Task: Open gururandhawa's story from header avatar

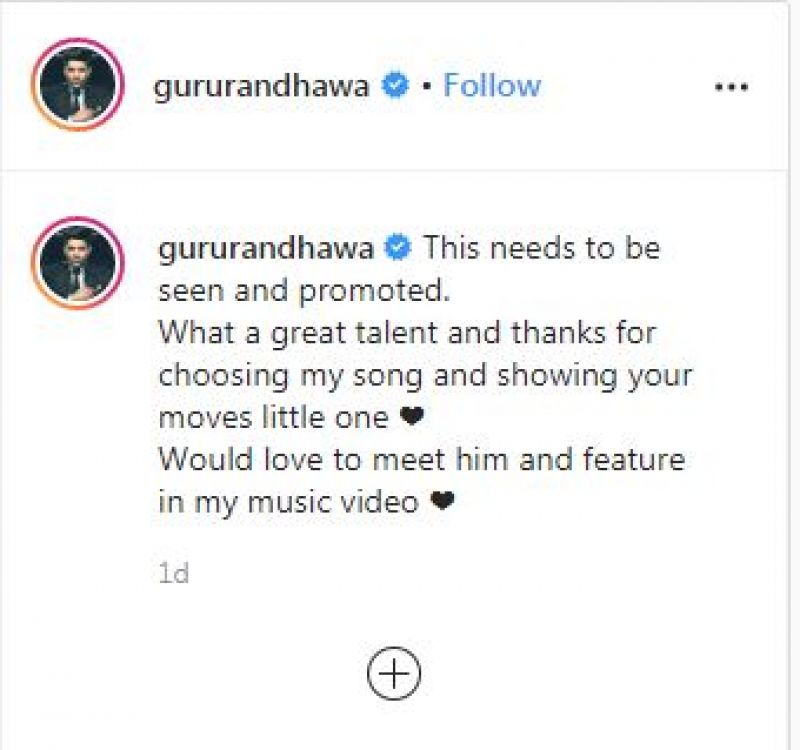Action: point(78,84)
